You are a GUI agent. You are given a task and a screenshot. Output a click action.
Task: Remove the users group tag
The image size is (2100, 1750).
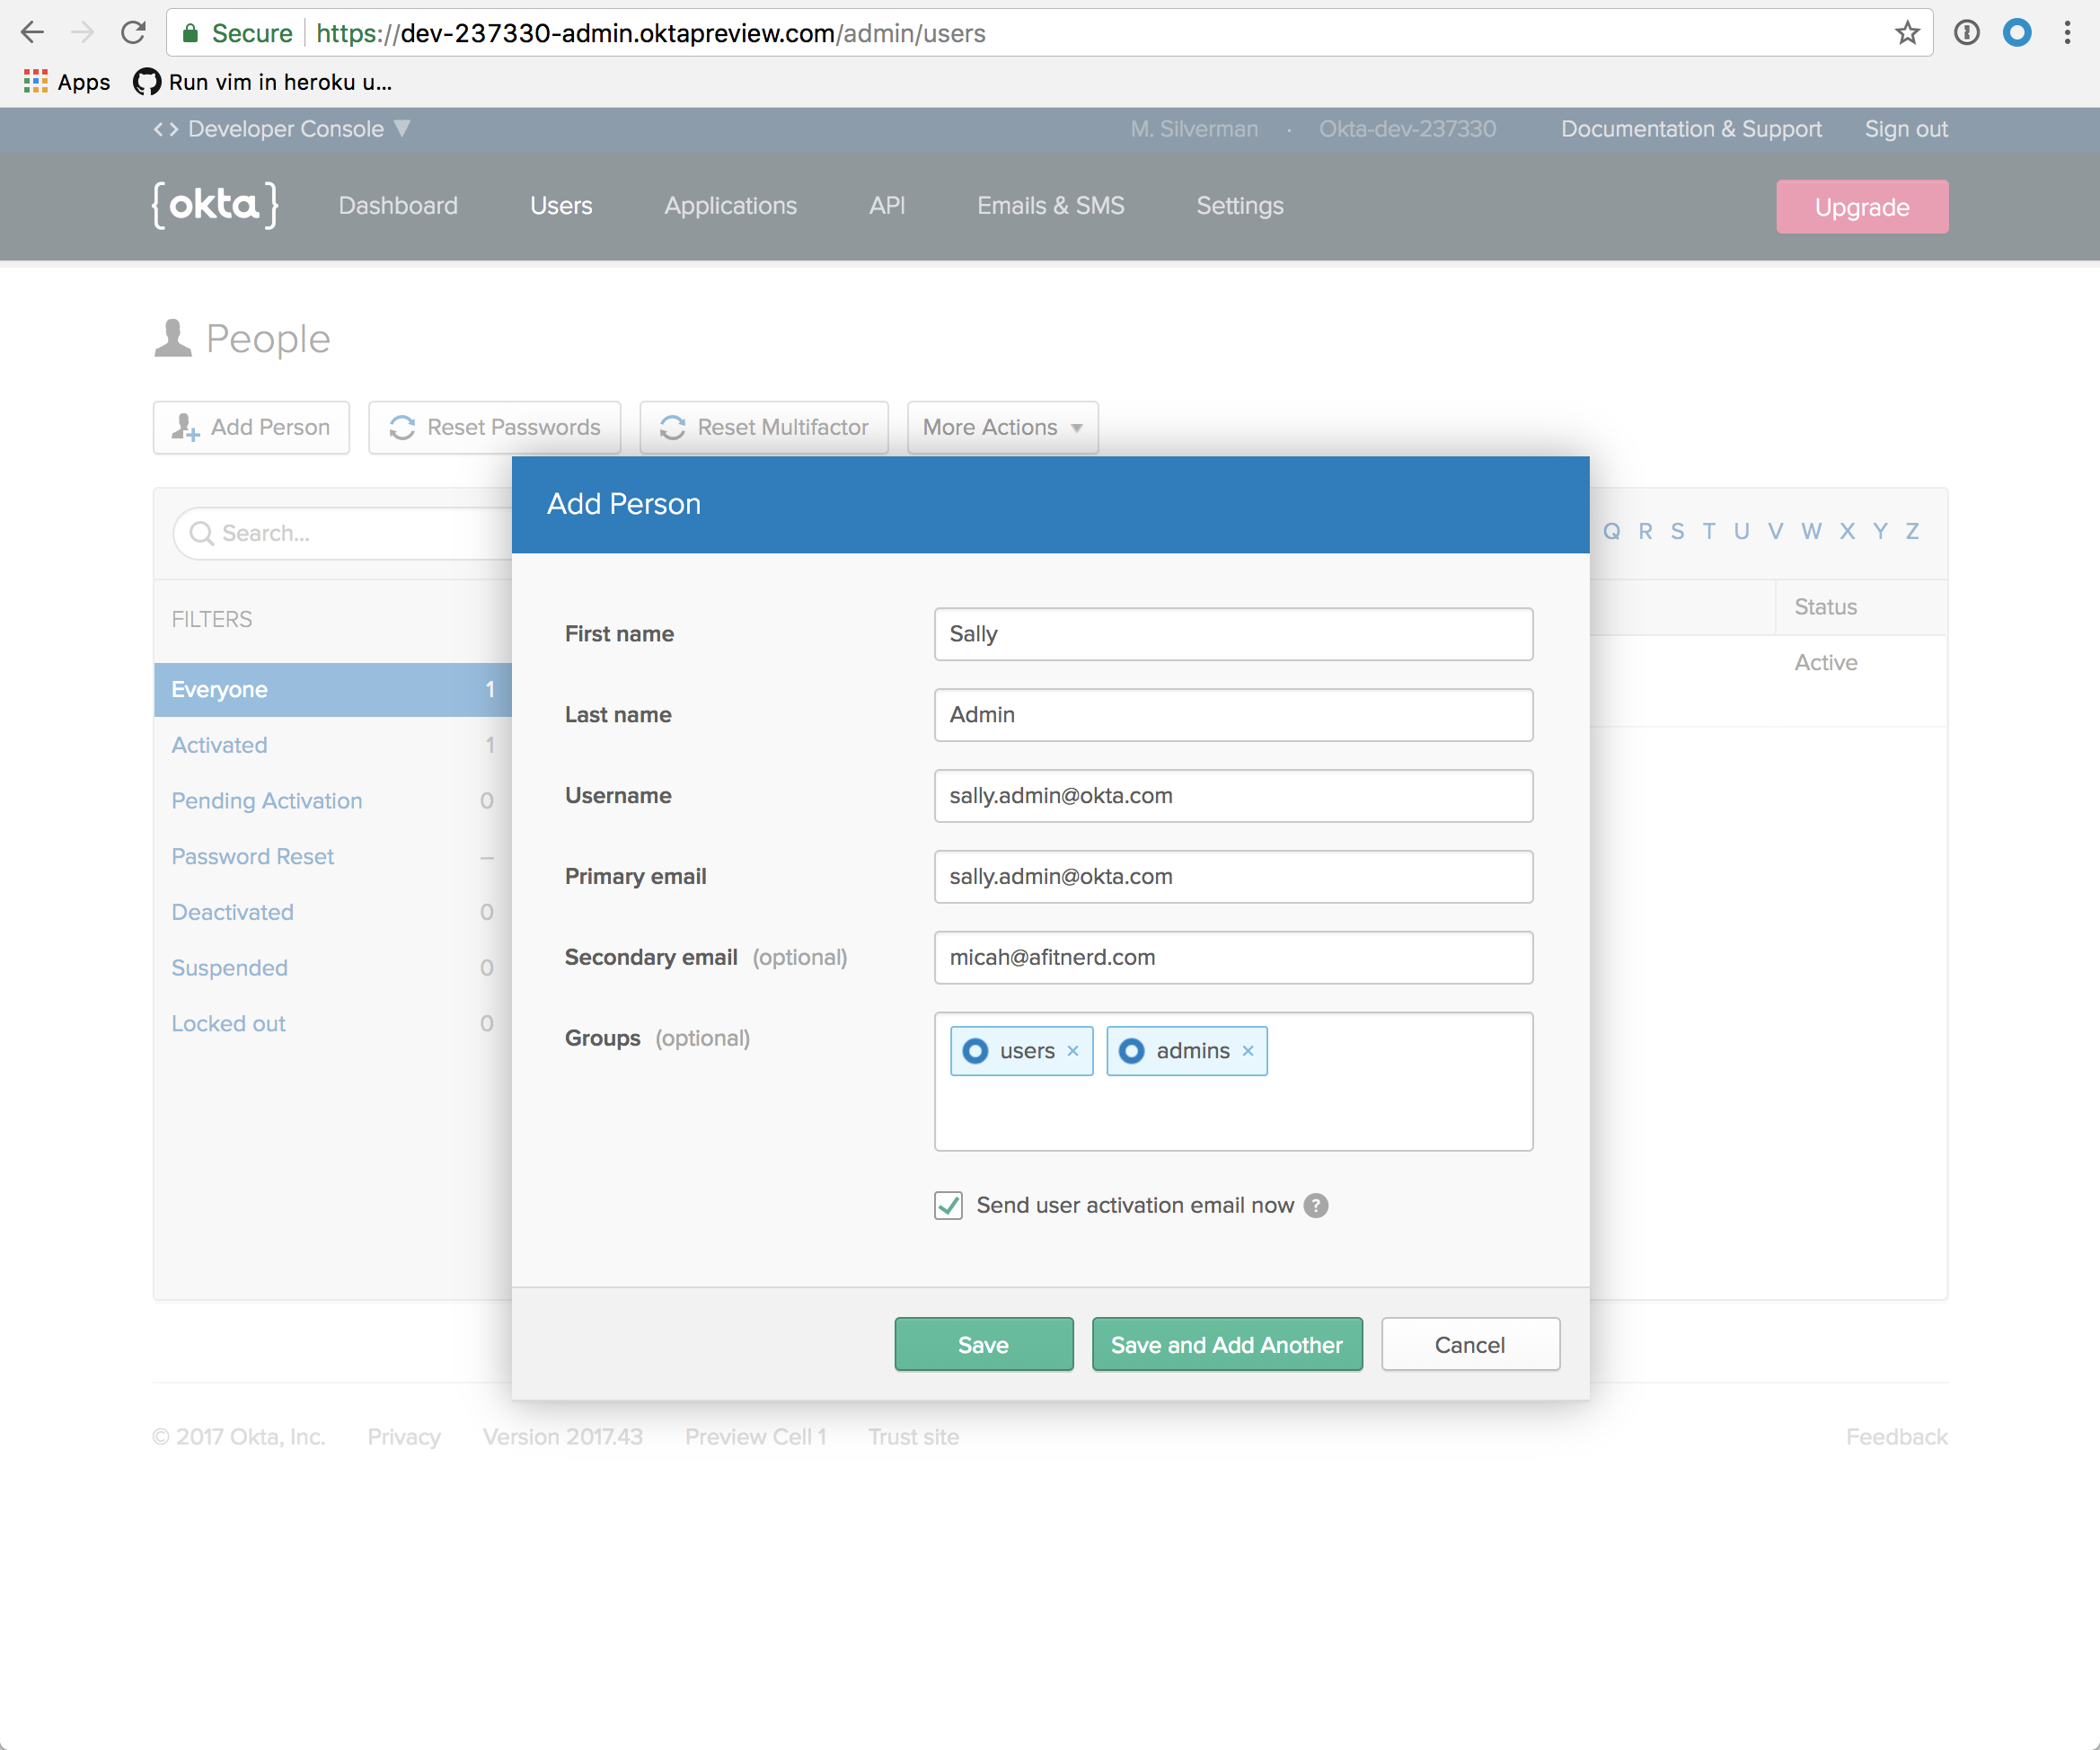[1073, 1051]
